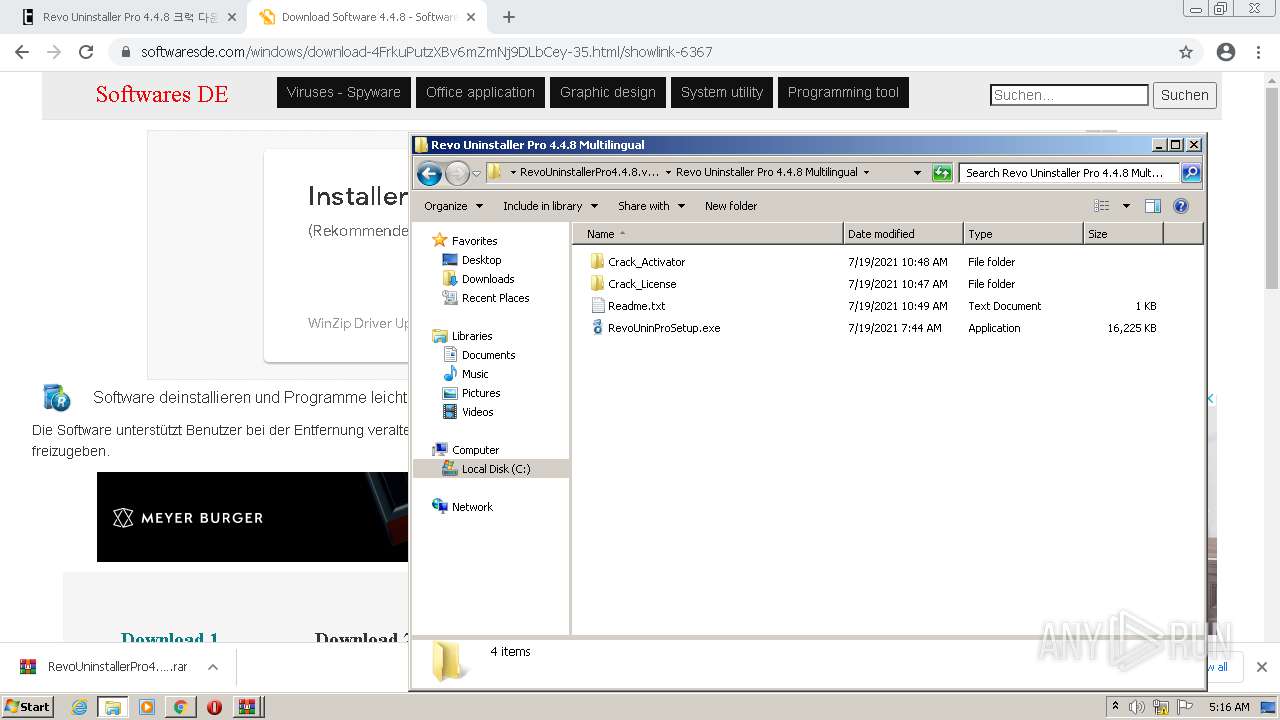
Task: Open System utility category
Action: [722, 92]
